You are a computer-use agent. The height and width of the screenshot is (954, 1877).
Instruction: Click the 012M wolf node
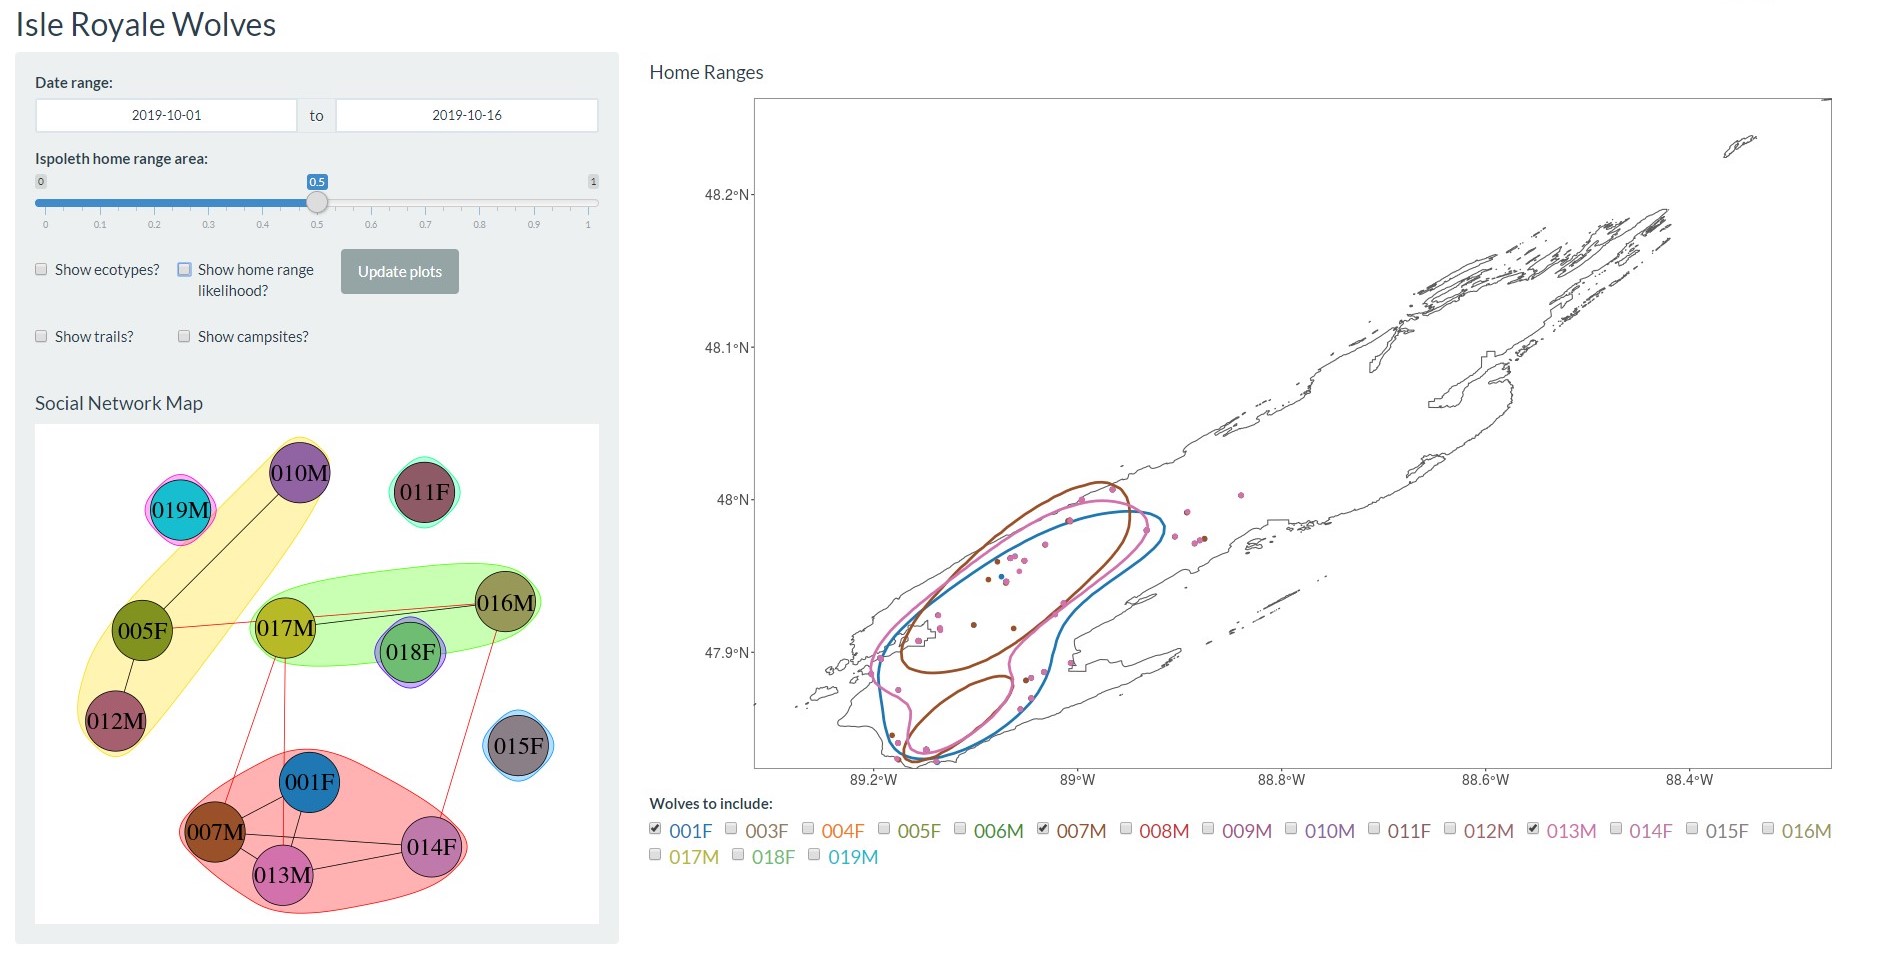tap(116, 721)
